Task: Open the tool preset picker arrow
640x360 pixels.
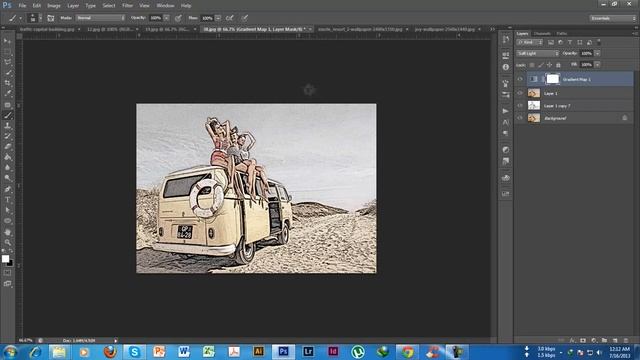Action: [21, 18]
